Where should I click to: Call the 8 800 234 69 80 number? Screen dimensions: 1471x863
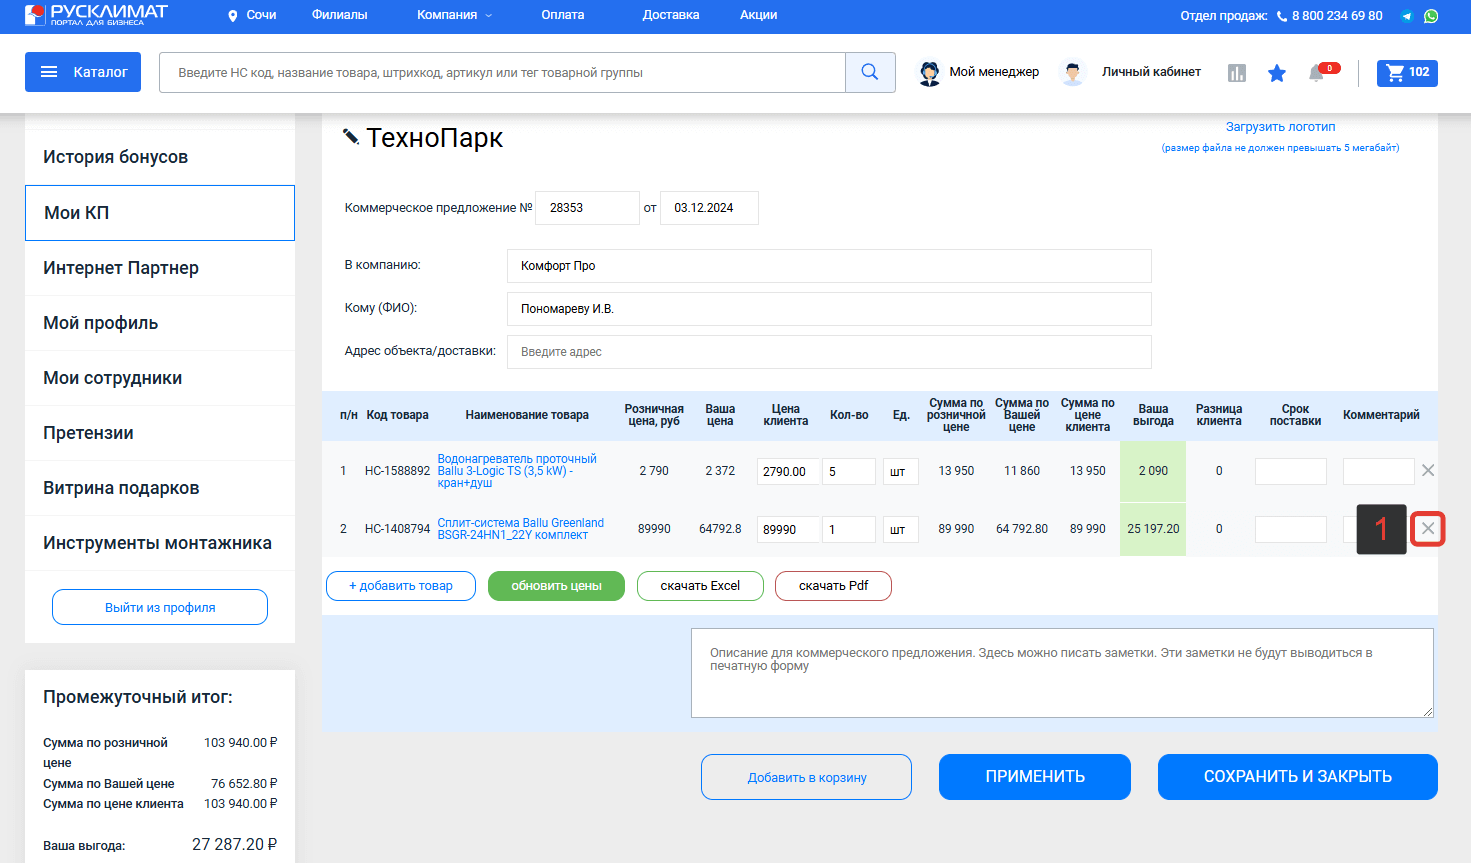coord(1337,16)
